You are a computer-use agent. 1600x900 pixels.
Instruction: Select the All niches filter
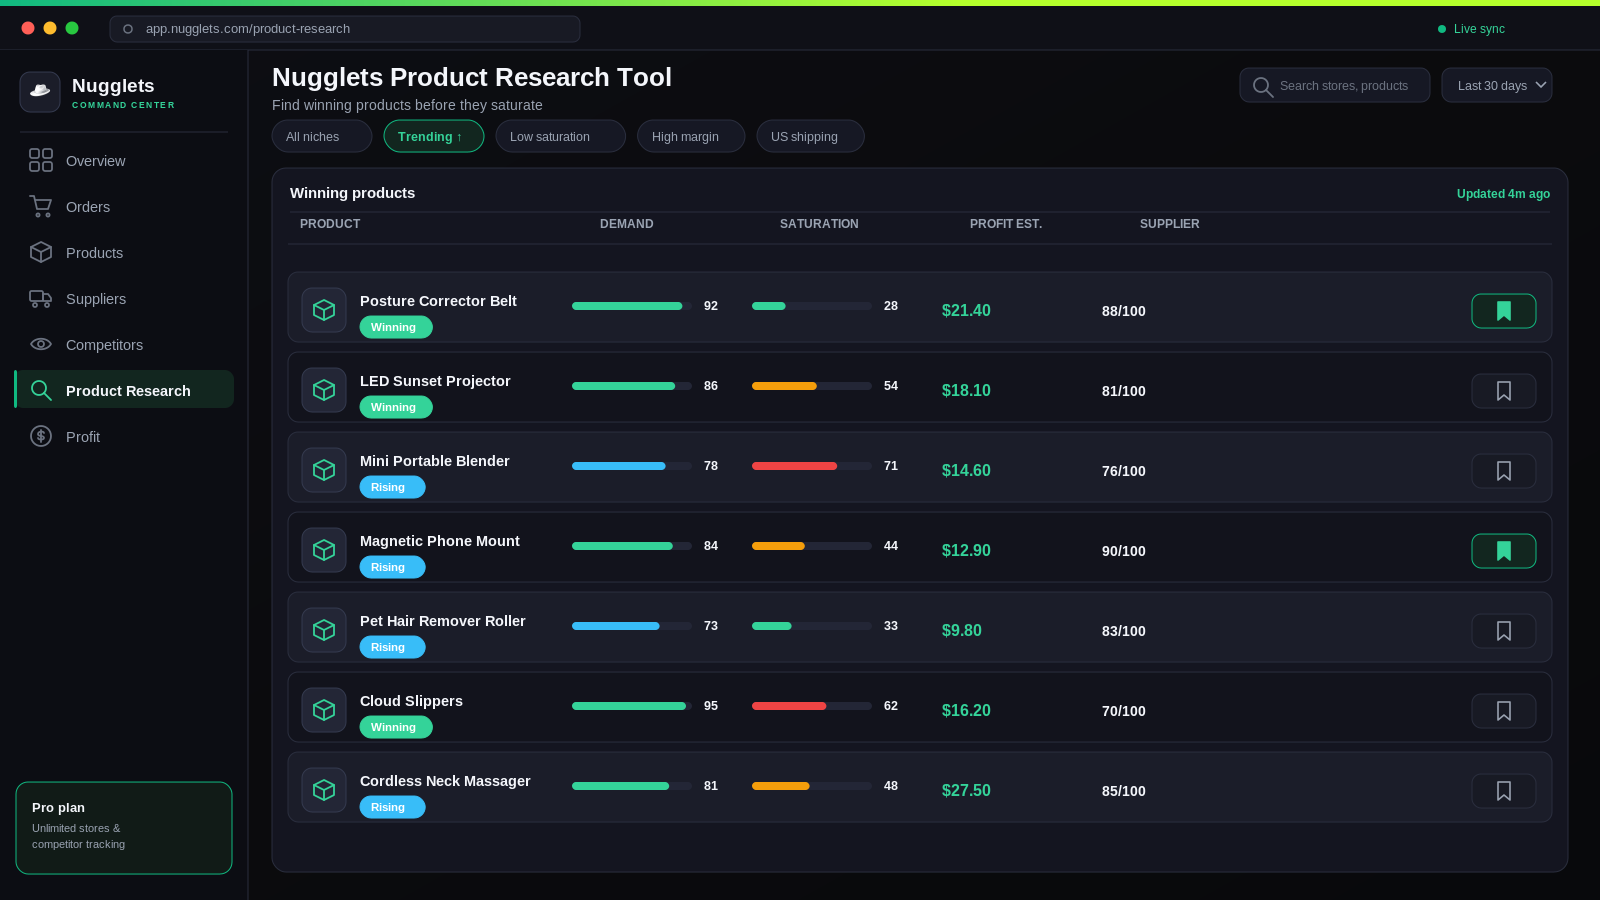322,136
